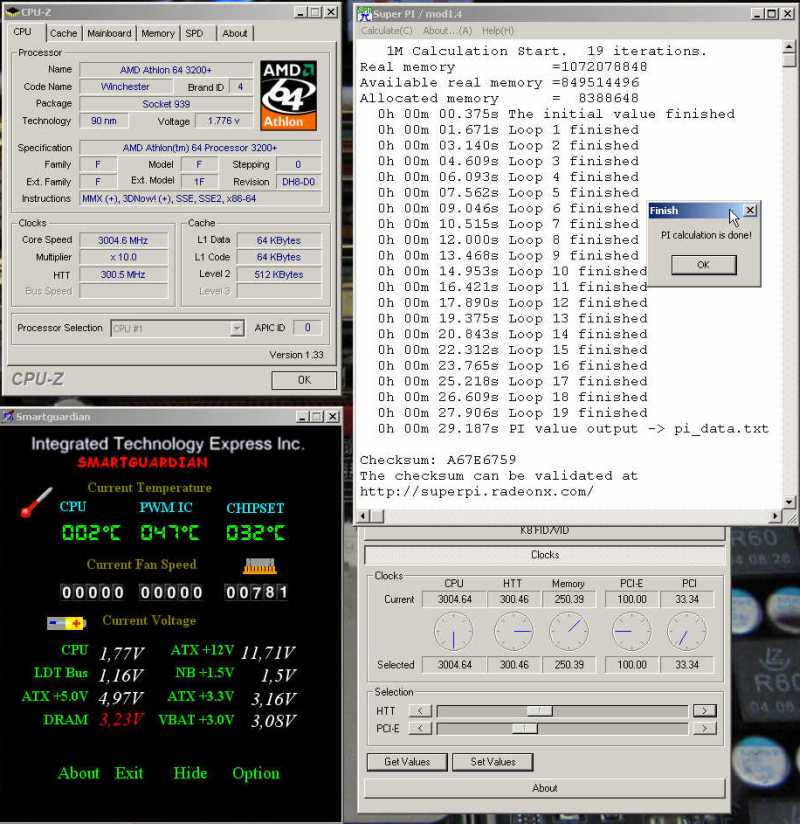Click the AMD Athlon 64 logo

tap(289, 95)
